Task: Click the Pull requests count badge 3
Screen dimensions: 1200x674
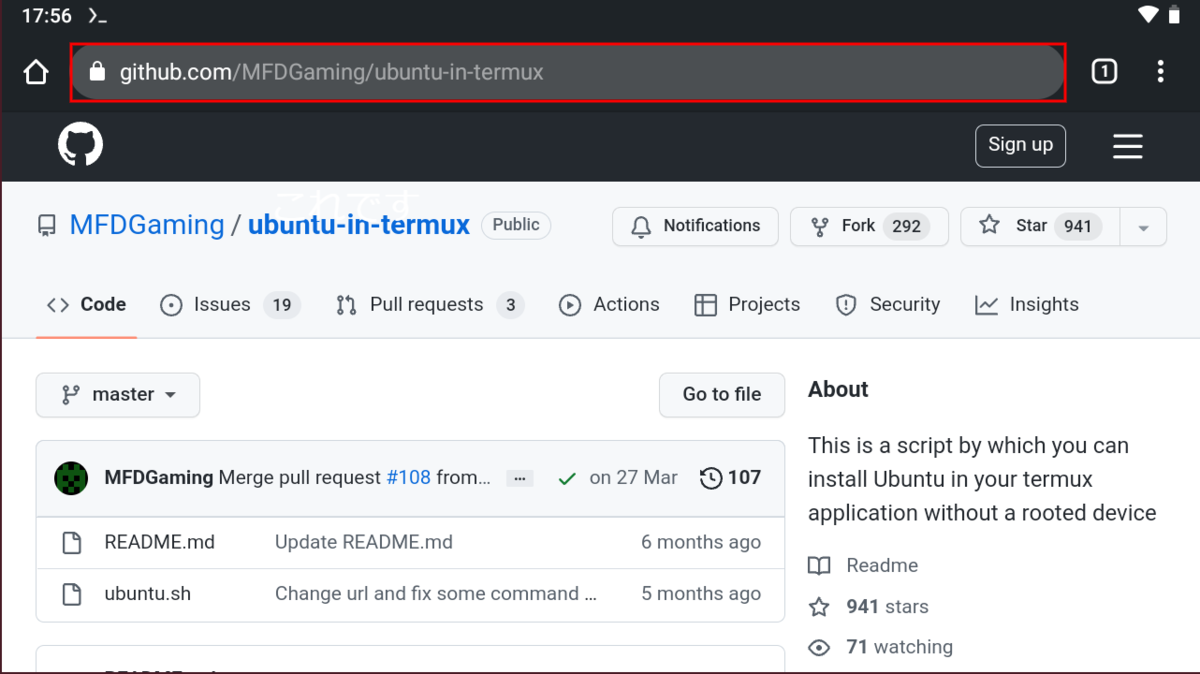Action: tap(510, 305)
